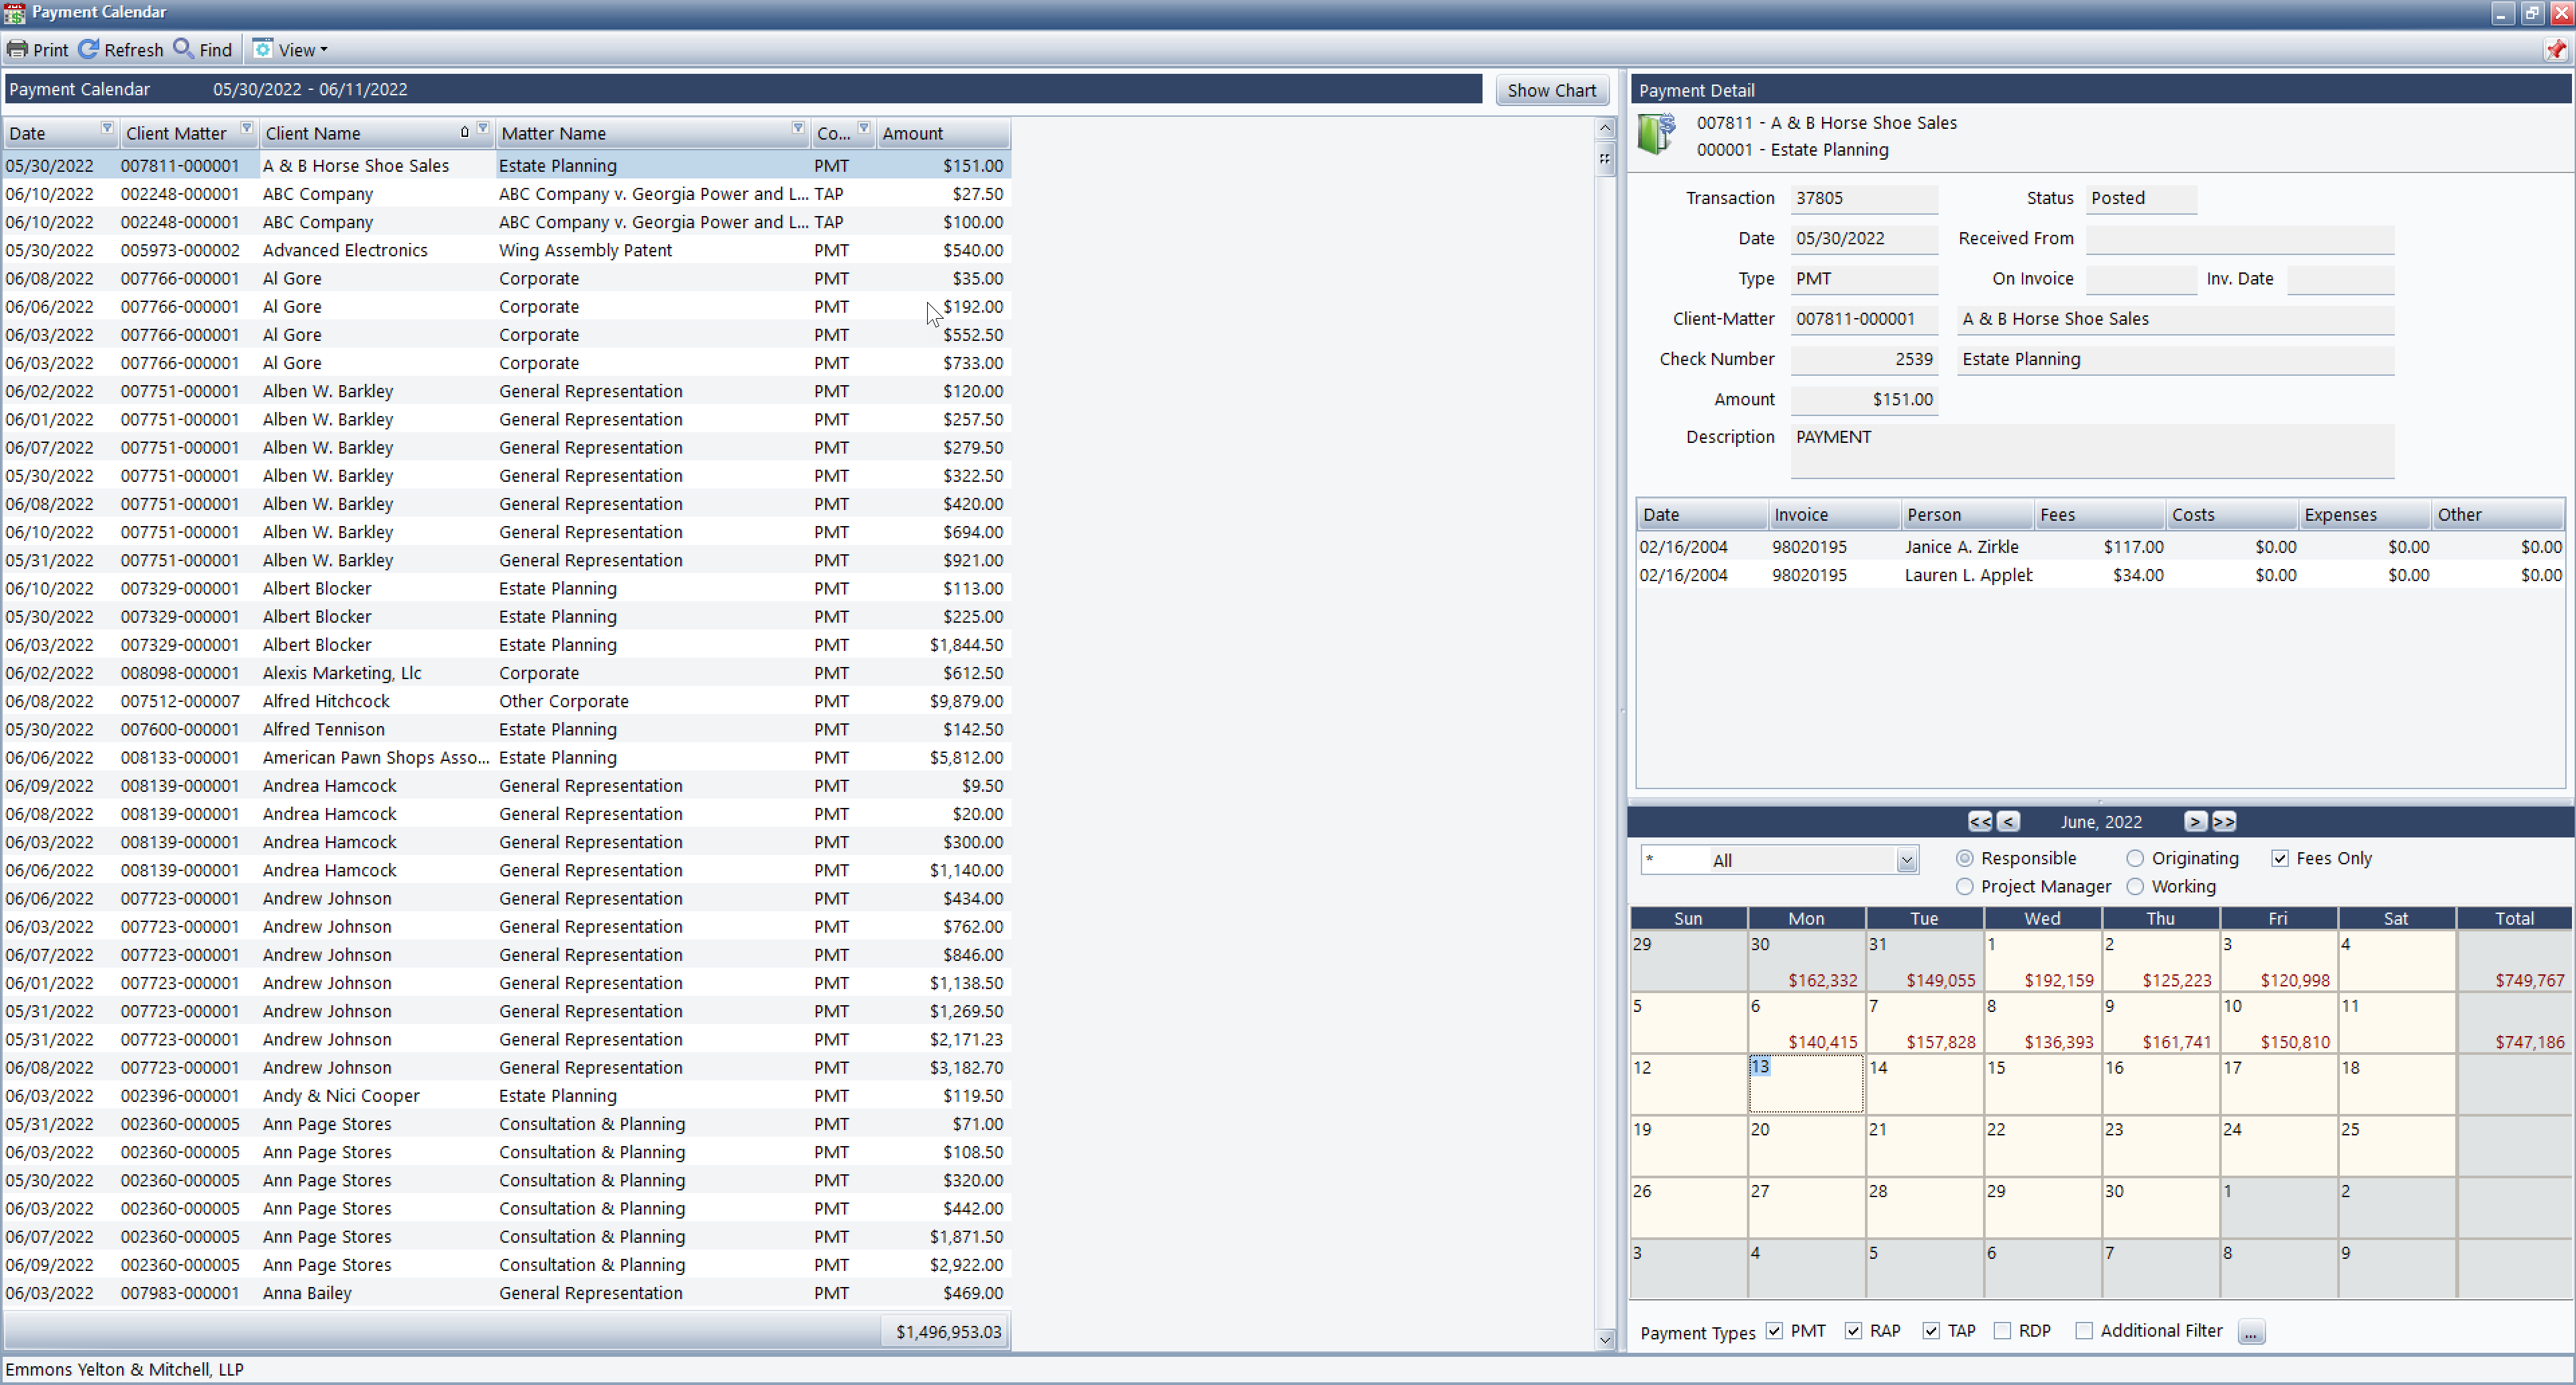The height and width of the screenshot is (1385, 2576).
Task: Select Project Manager radio button
Action: coord(1965,887)
